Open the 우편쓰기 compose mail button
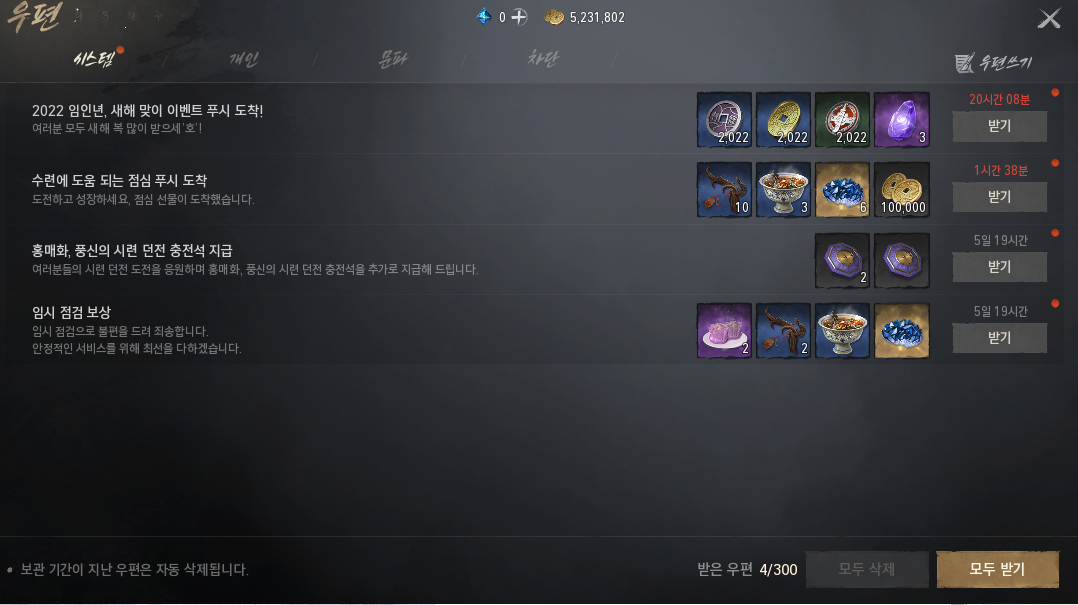Viewport: 1078px width, 605px height. 993,63
